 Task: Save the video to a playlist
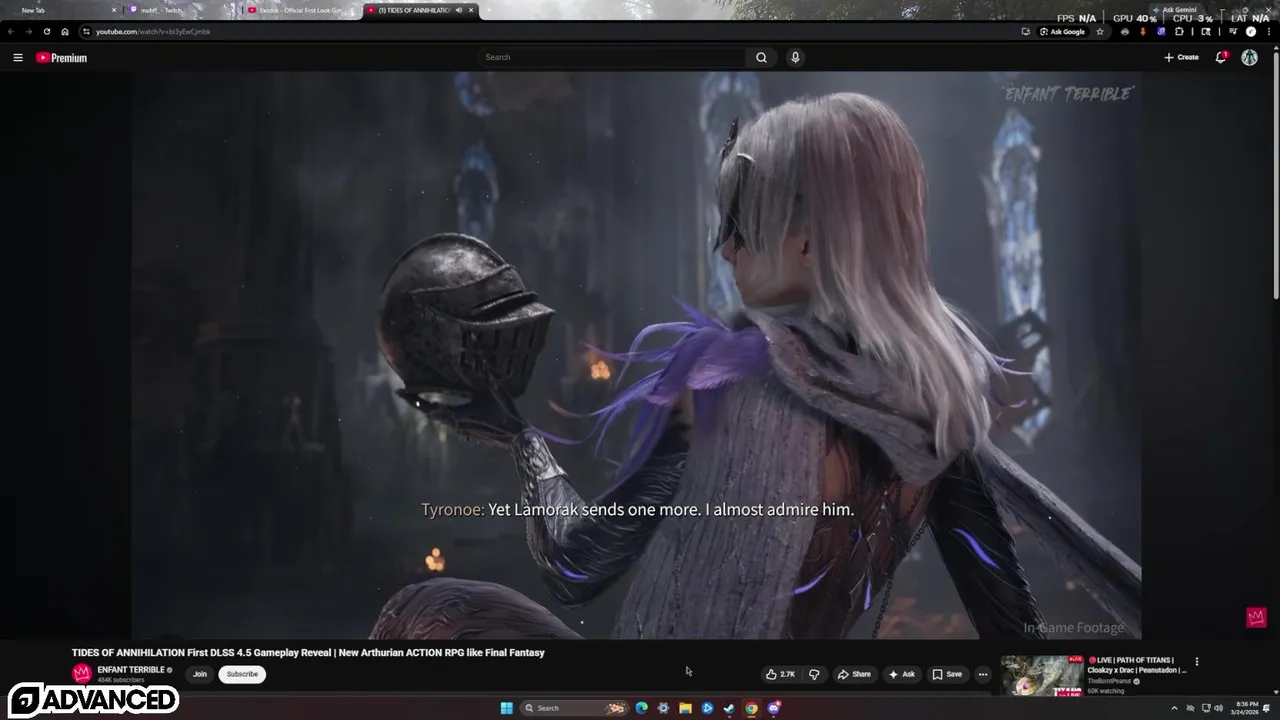[947, 674]
